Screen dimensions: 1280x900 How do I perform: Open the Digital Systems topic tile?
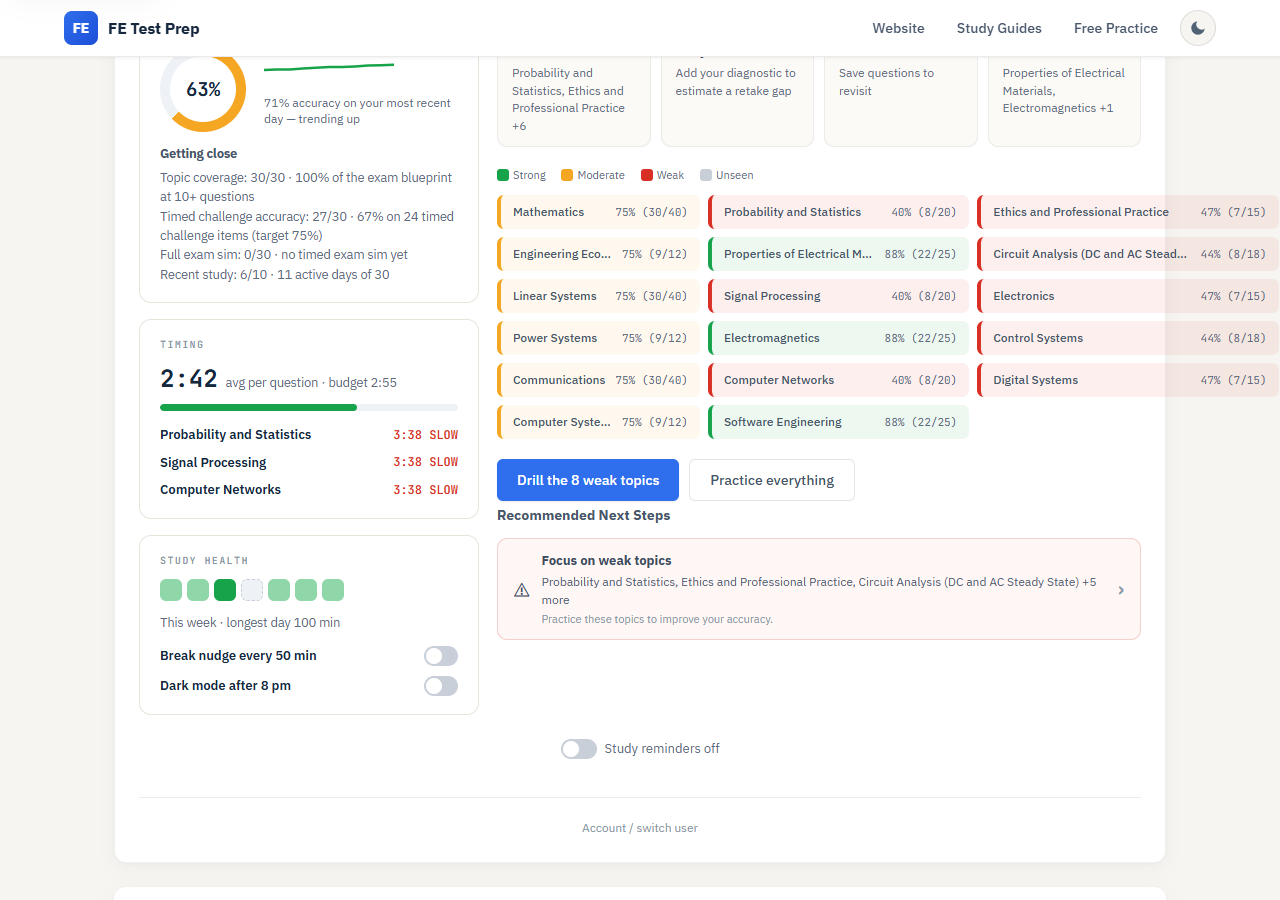pos(1128,380)
